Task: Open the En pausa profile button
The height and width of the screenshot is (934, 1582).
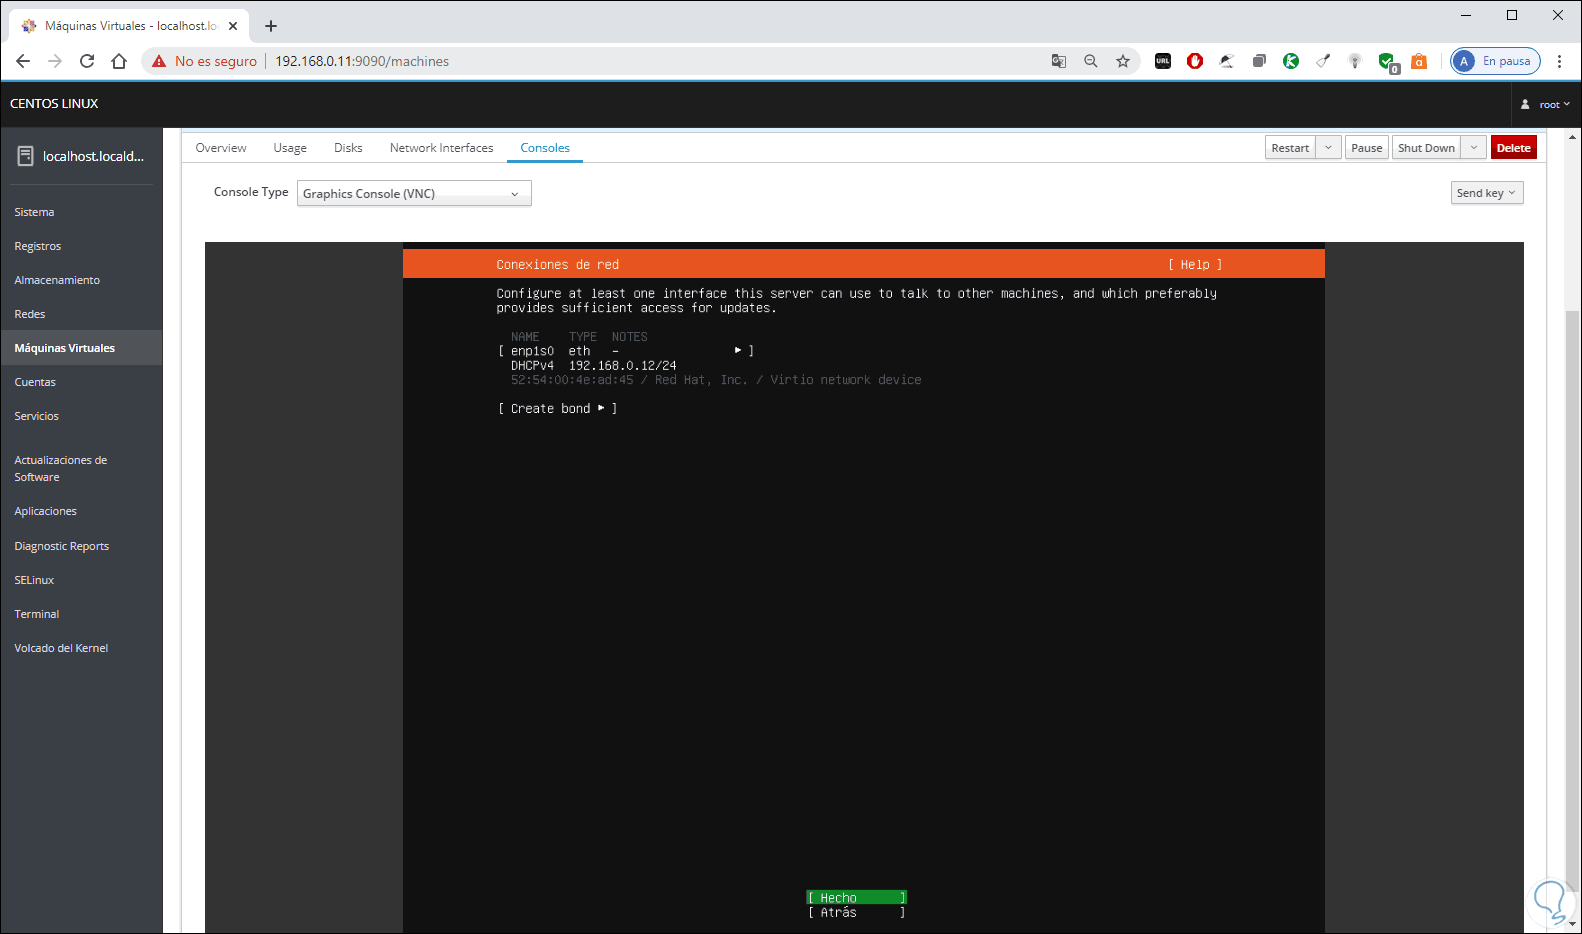Action: [x=1496, y=61]
